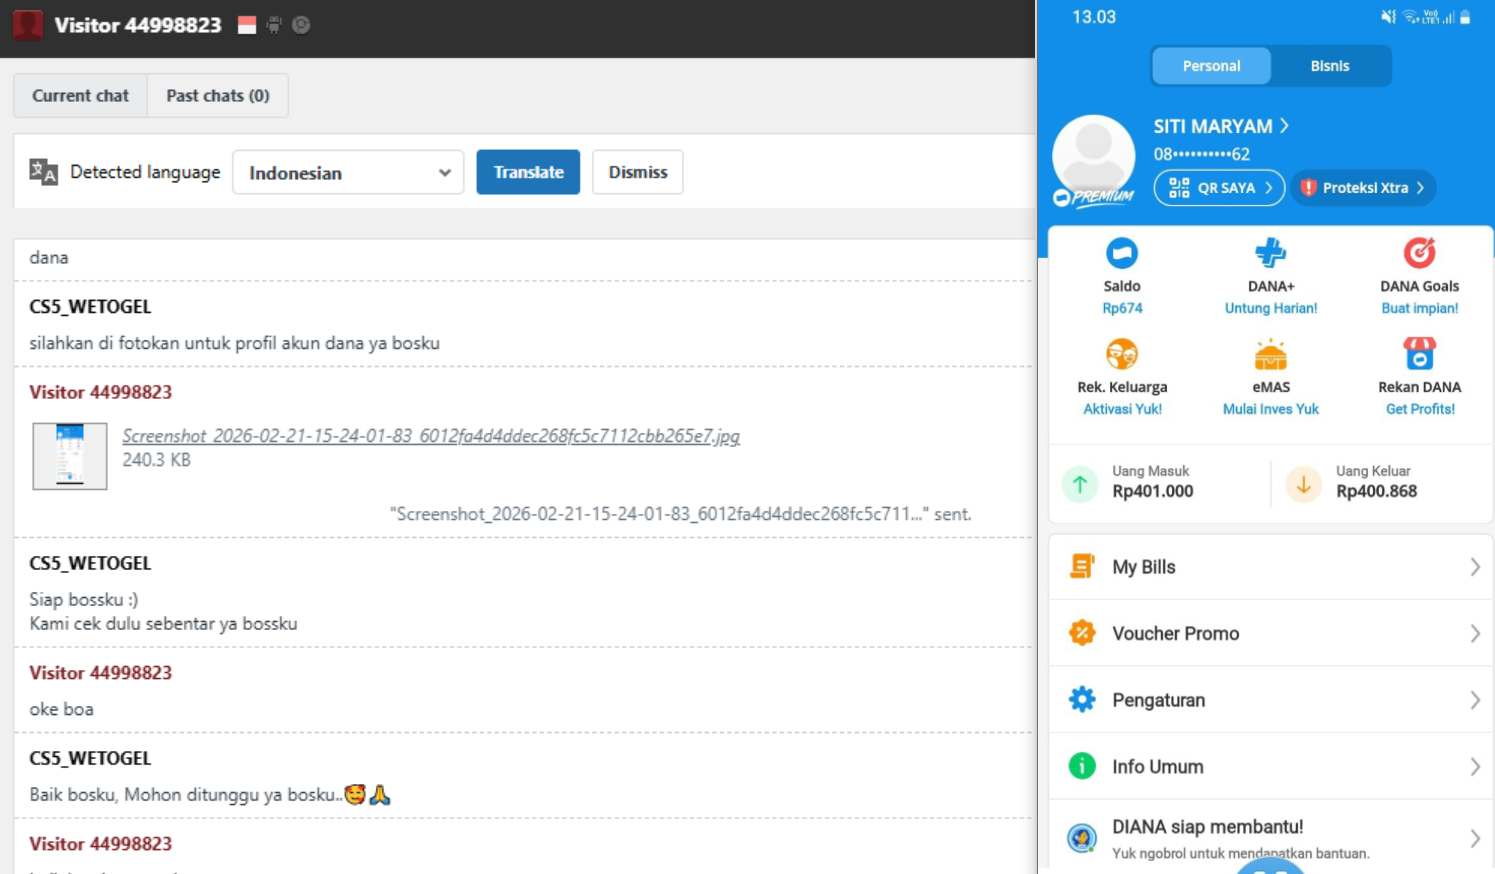The width and height of the screenshot is (1495, 874).
Task: Tap the battery icon in phone status bar
Action: click(1465, 17)
